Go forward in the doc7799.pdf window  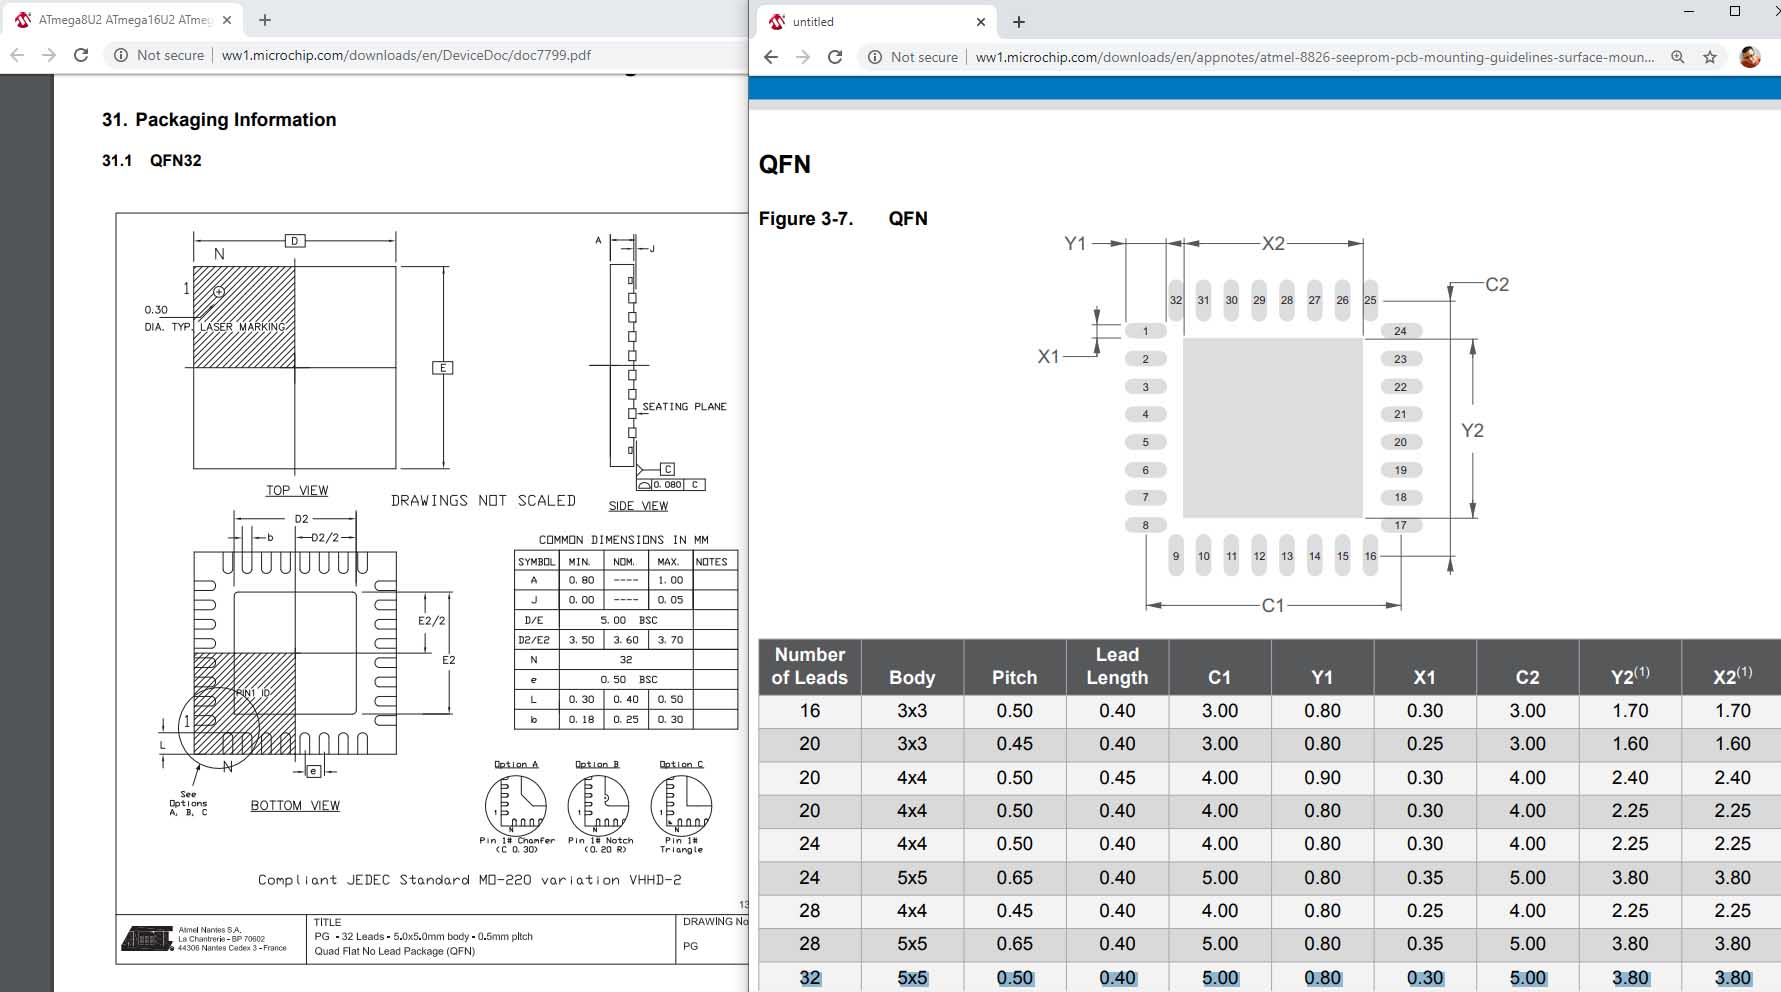(x=49, y=55)
